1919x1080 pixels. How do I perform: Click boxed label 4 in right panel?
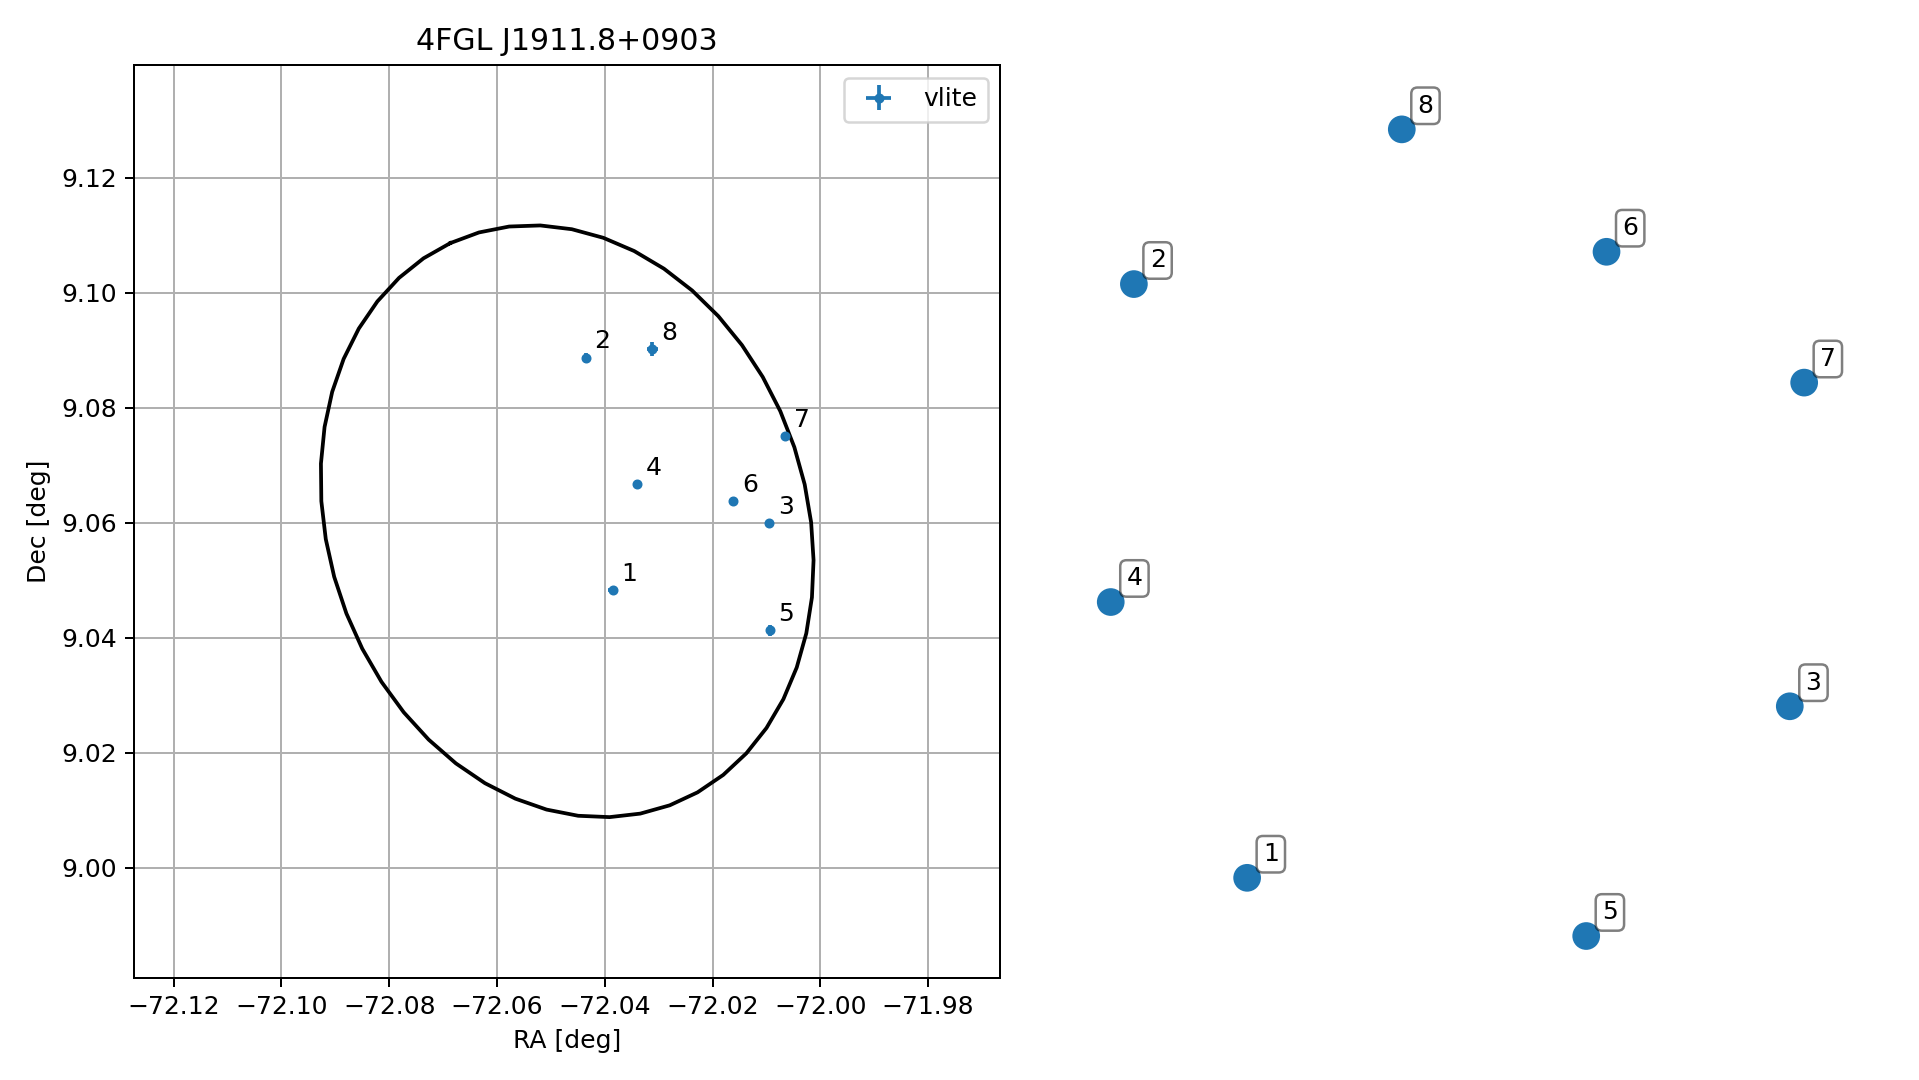pos(1134,578)
